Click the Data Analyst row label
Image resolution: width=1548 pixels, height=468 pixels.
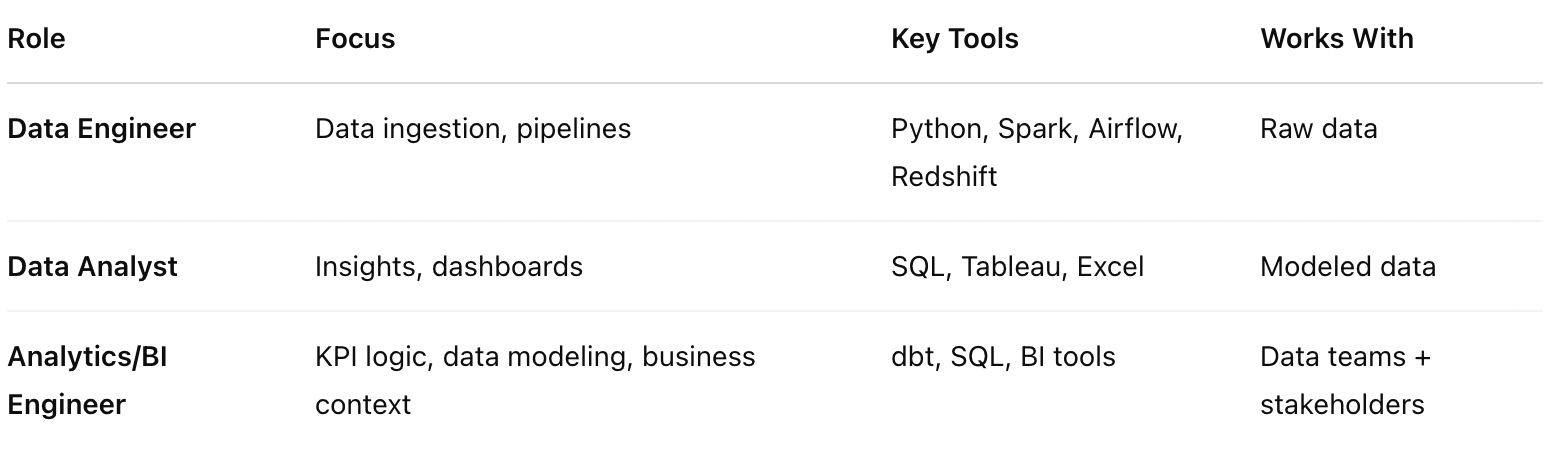click(92, 267)
